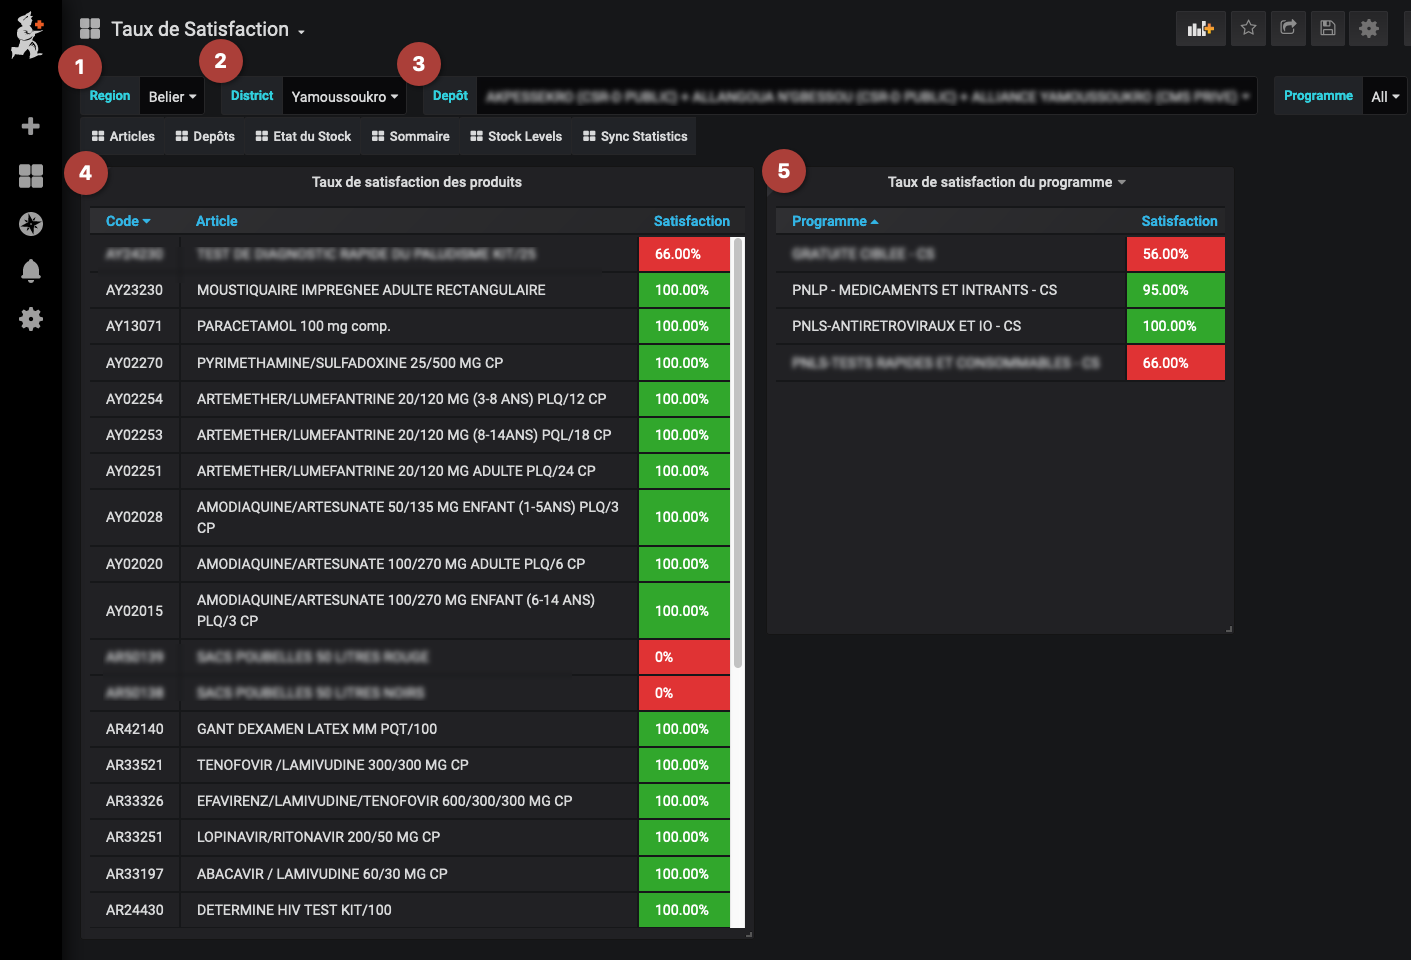Open Configuration gear in left sidebar
Screen dimensions: 1411x960
[x=31, y=319]
